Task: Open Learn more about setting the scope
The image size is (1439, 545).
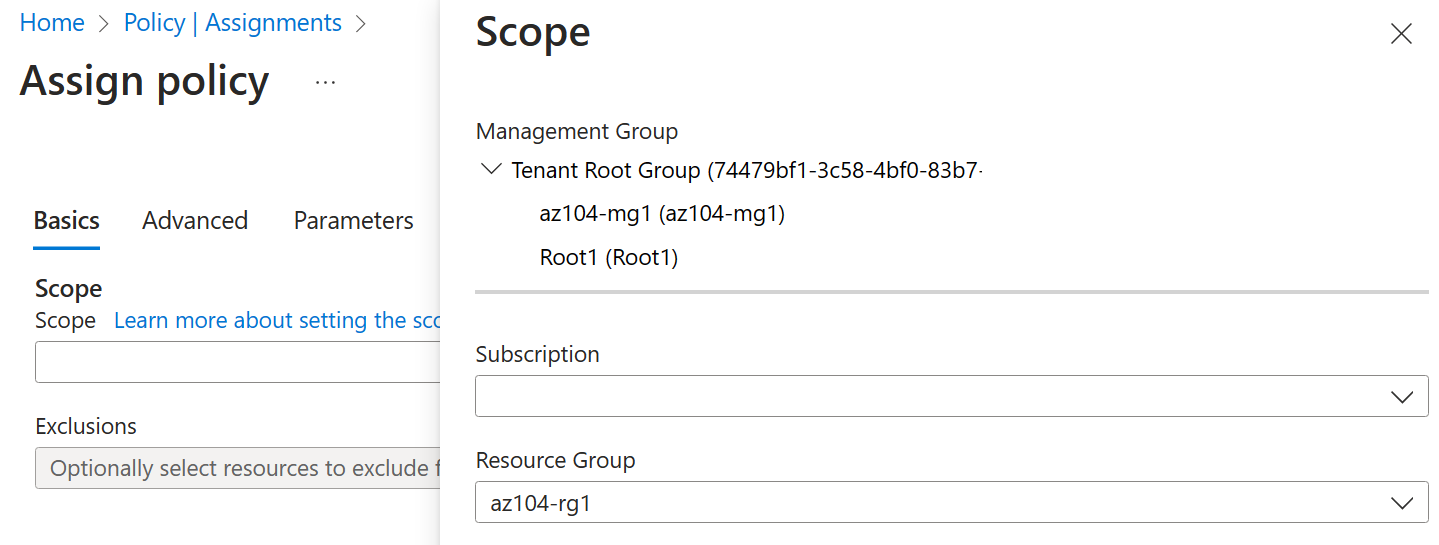Action: pyautogui.click(x=277, y=321)
